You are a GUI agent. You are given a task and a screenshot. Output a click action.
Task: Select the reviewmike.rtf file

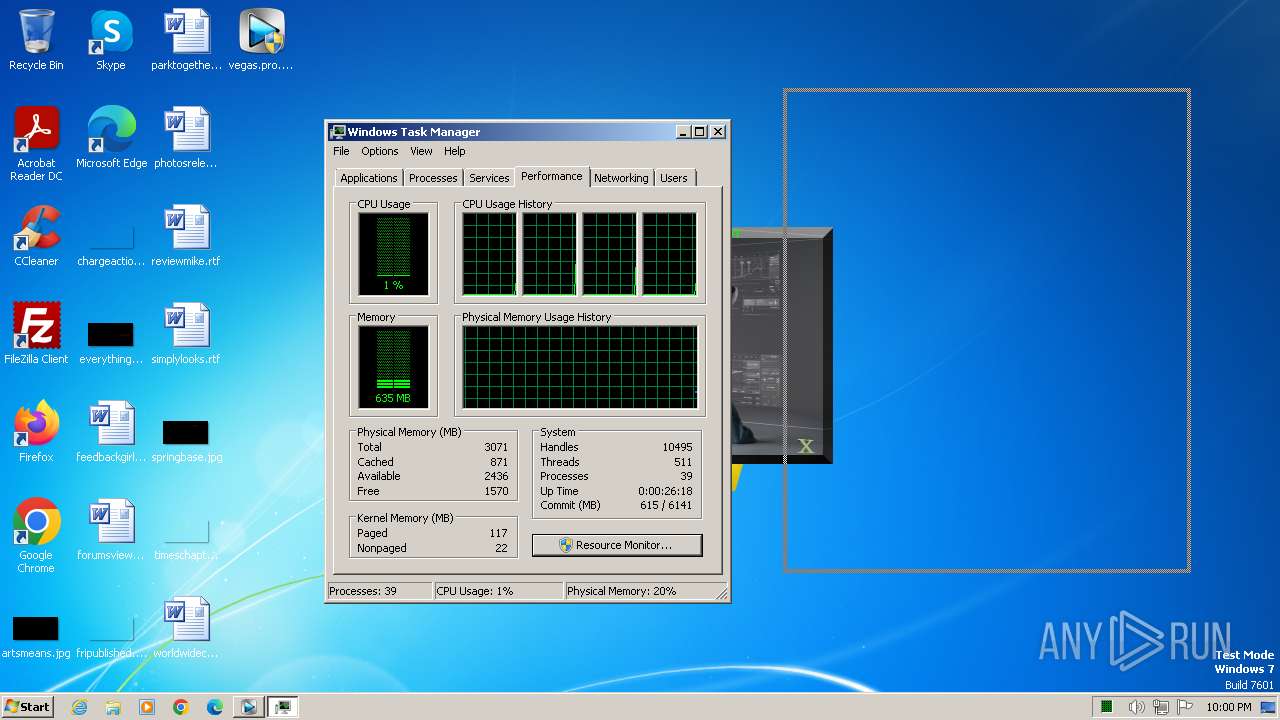[186, 236]
